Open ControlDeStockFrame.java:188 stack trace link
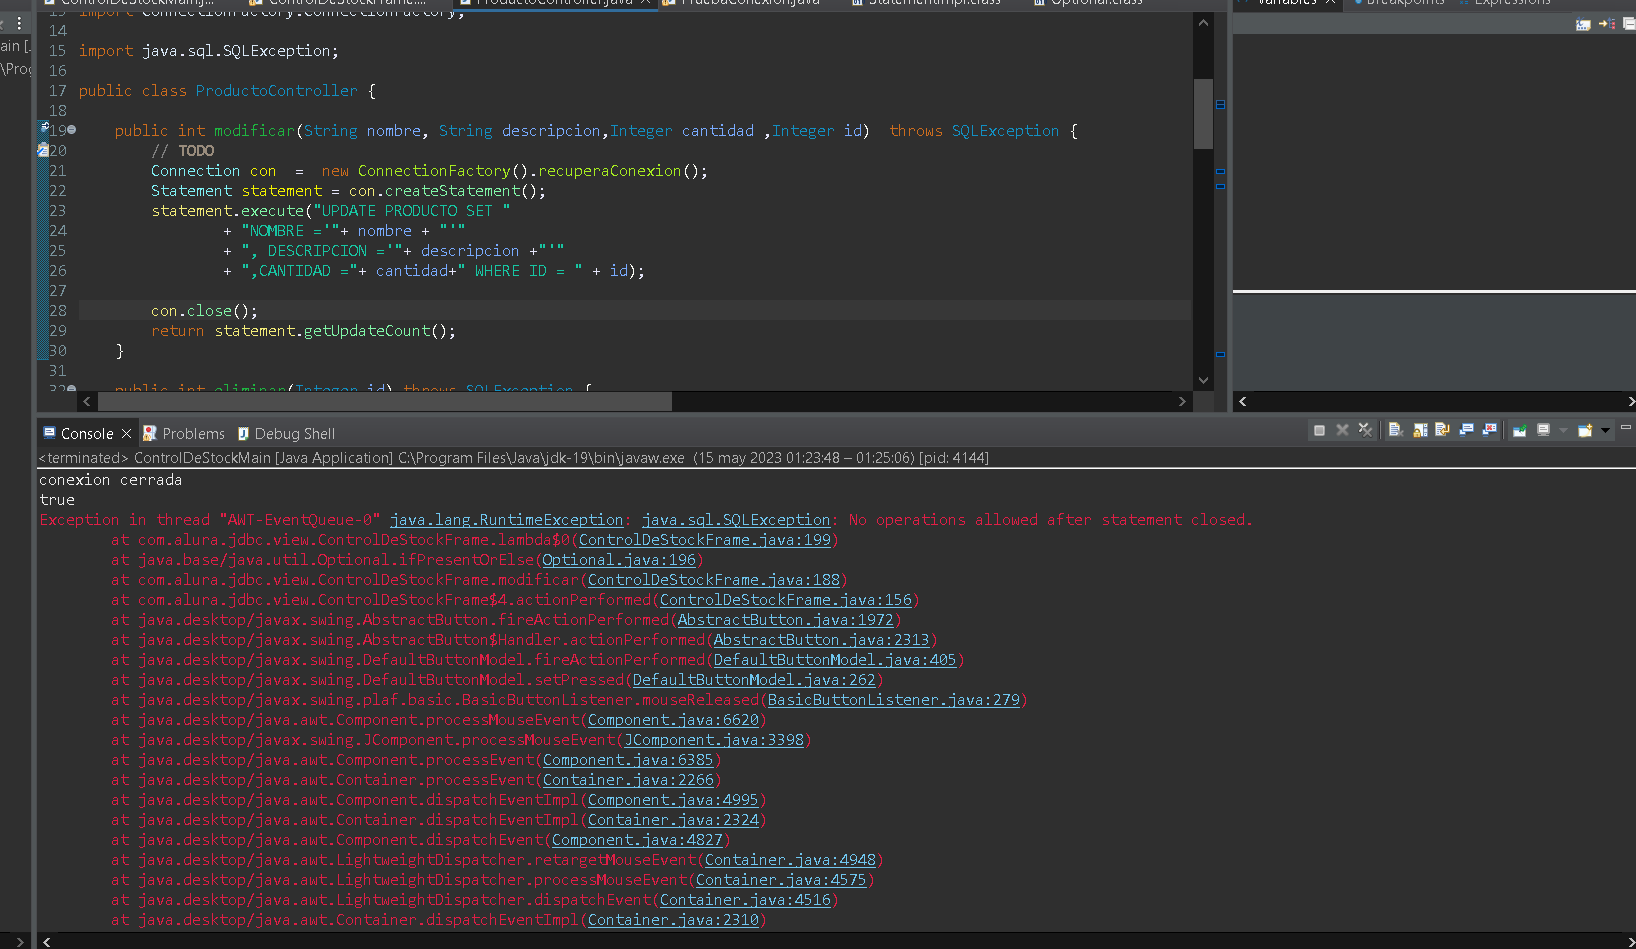Image resolution: width=1636 pixels, height=949 pixels. 714,580
